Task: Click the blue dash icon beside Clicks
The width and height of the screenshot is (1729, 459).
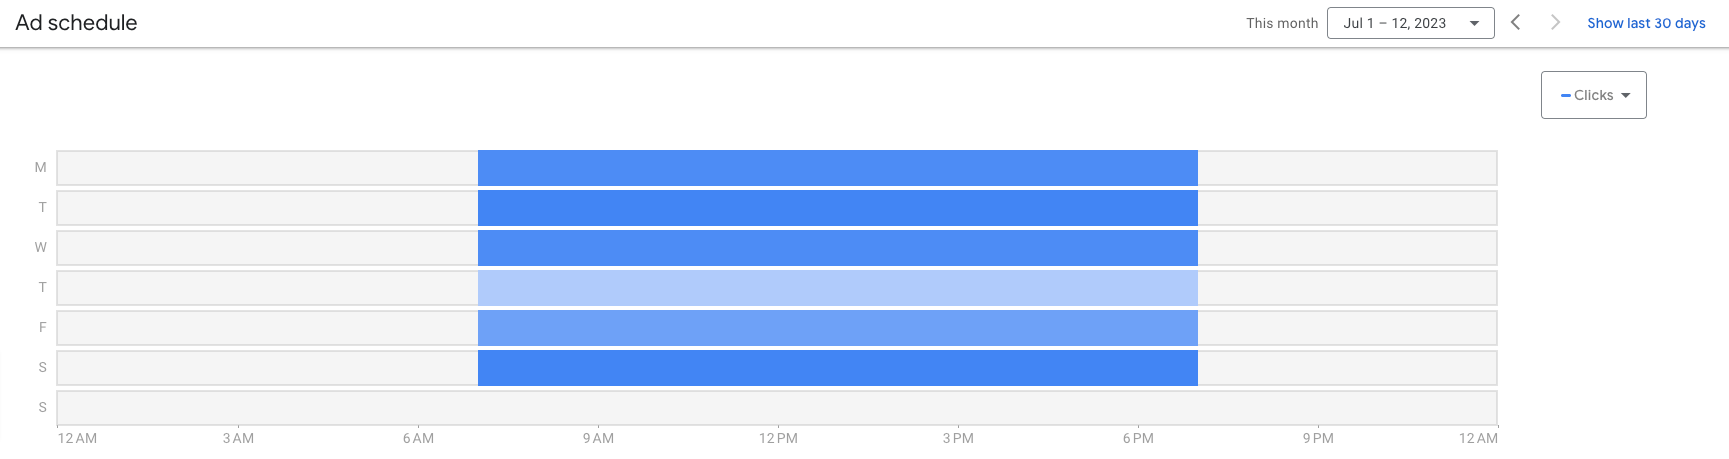Action: (x=1566, y=95)
